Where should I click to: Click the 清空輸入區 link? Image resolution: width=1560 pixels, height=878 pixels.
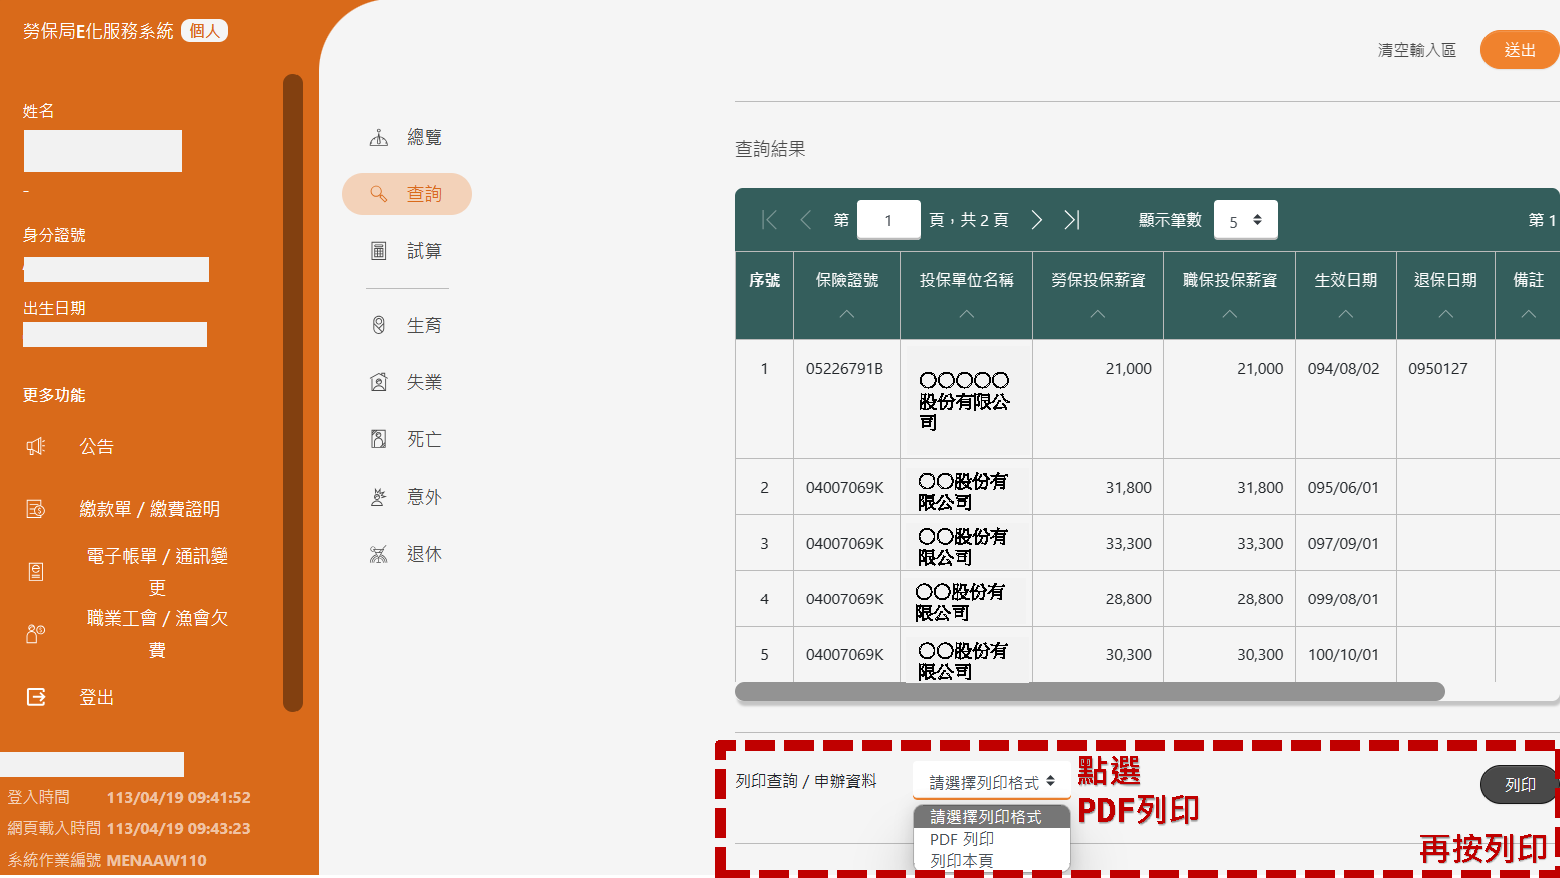coord(1416,50)
